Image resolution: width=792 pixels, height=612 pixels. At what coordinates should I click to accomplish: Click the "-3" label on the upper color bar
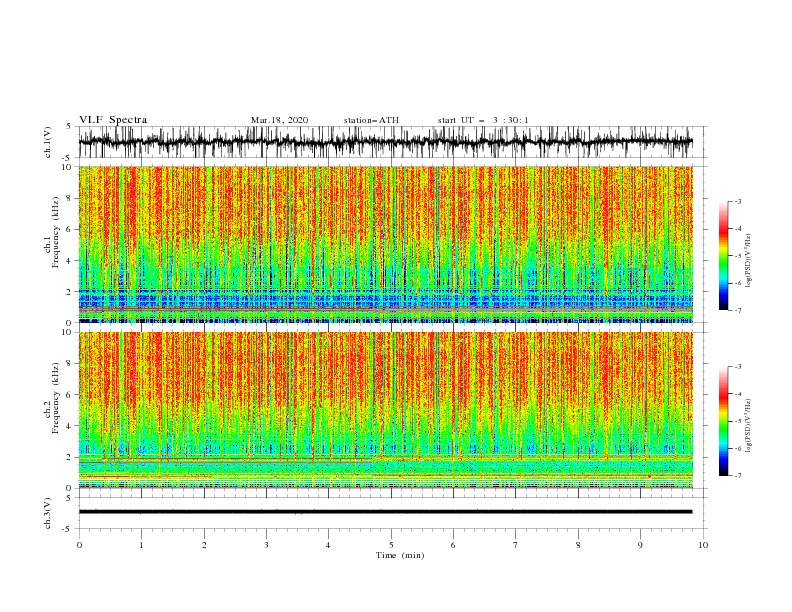(738, 201)
